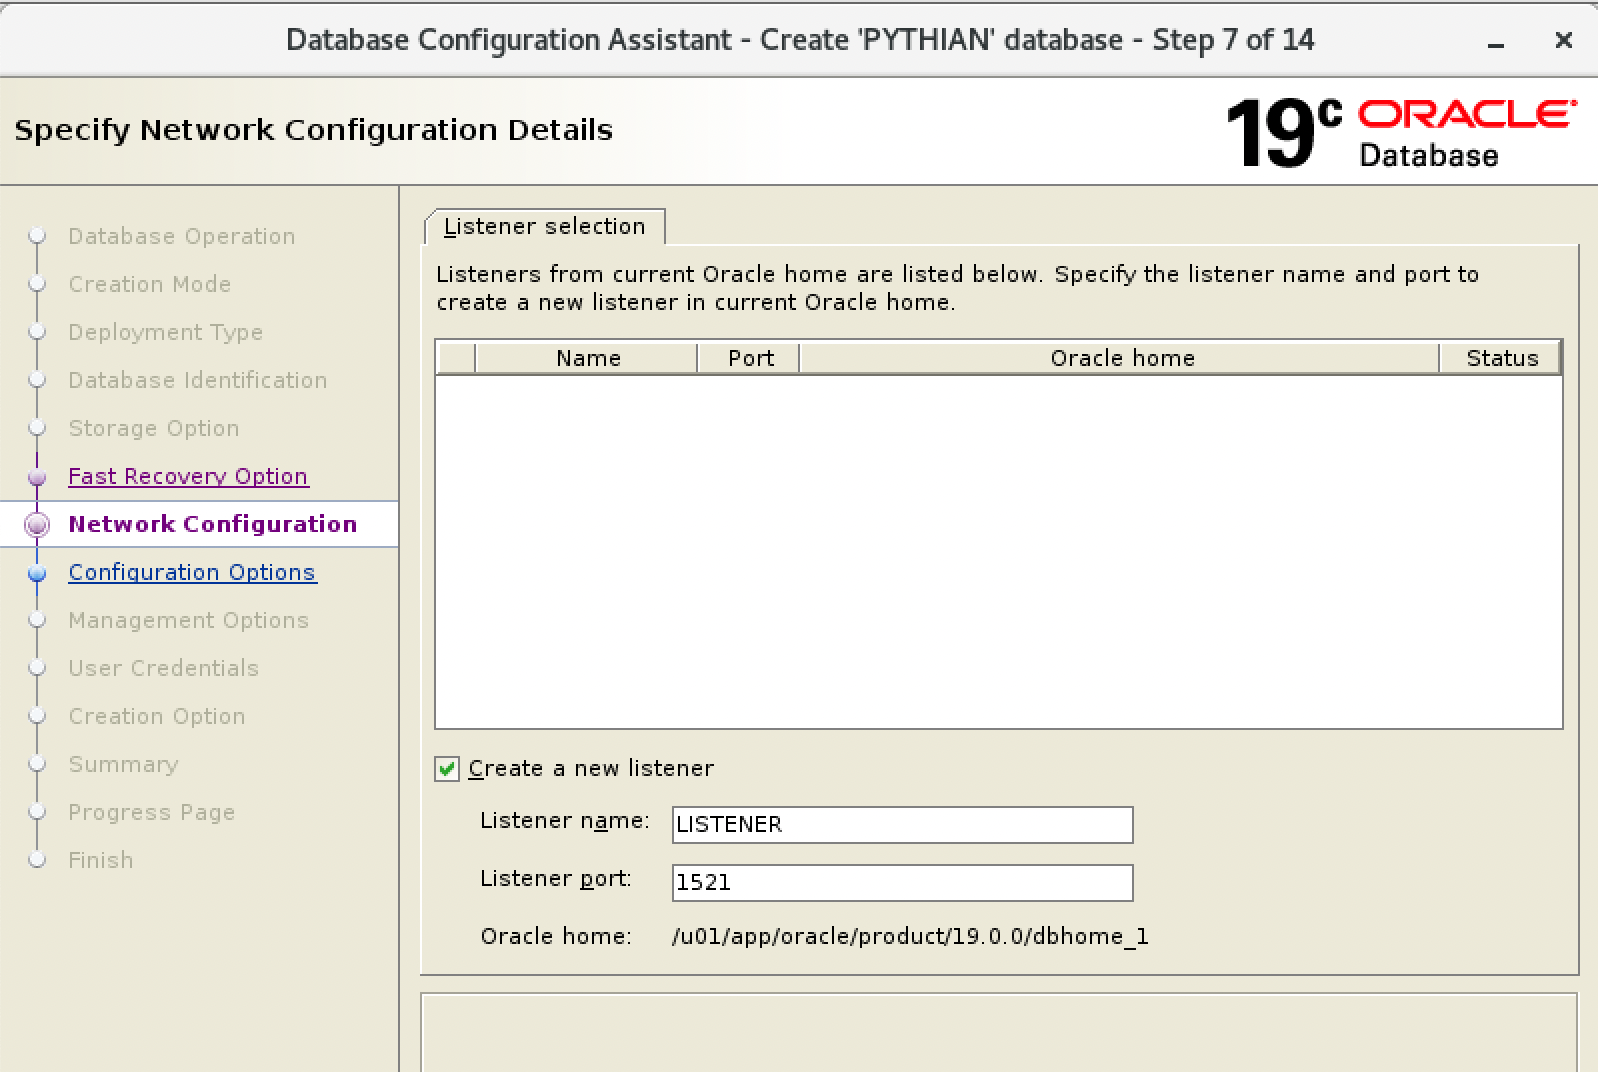Click the Listener name input field
Viewport: 1598px width, 1072px height.
point(901,825)
